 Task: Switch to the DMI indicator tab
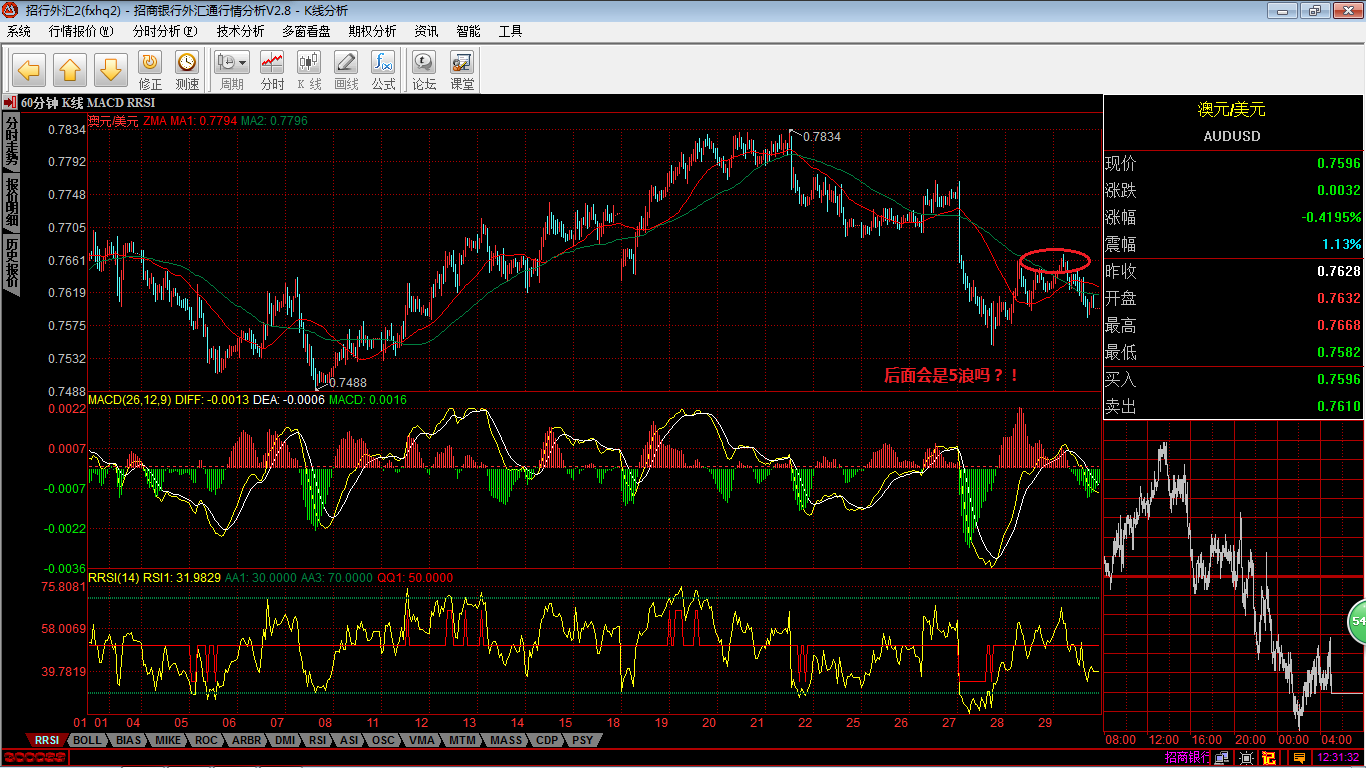[285, 740]
